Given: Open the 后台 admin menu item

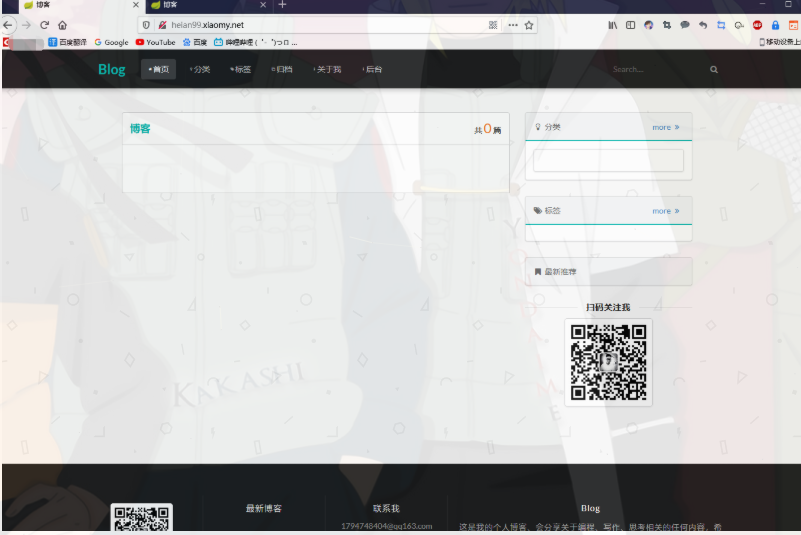Looking at the screenshot, I should [x=372, y=69].
